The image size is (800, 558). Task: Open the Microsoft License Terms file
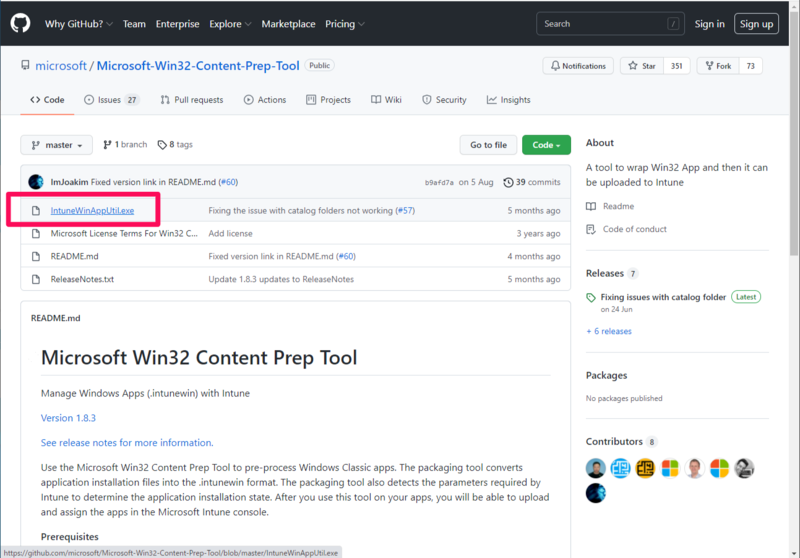click(124, 234)
